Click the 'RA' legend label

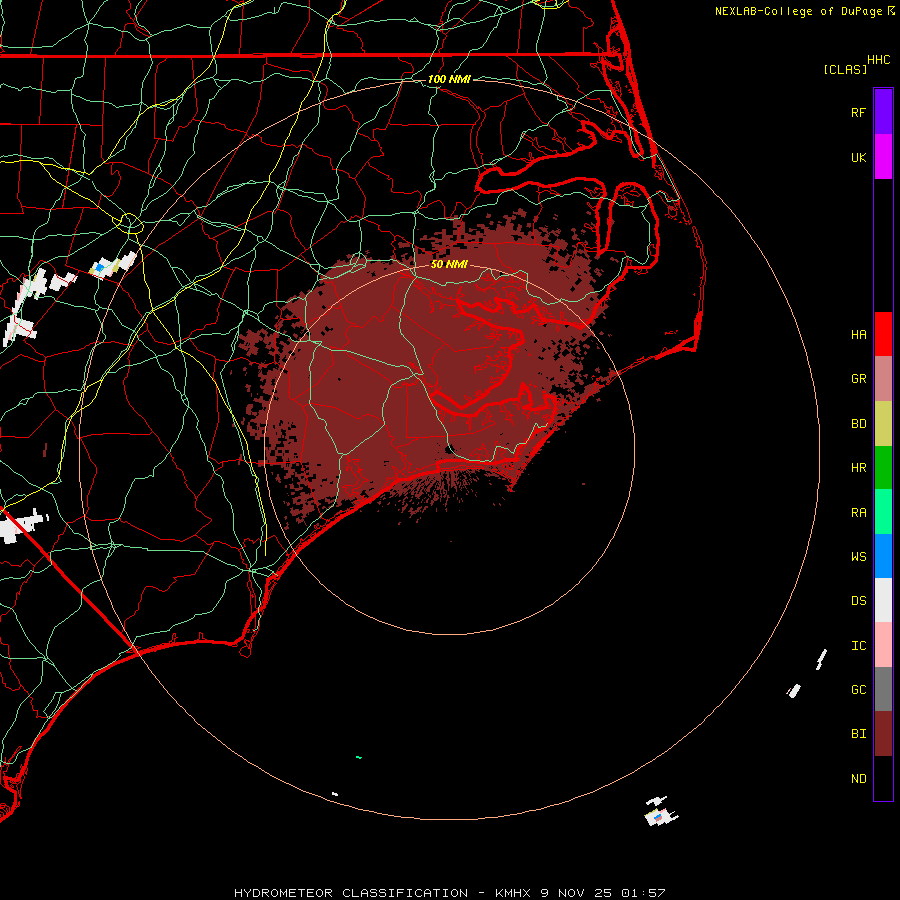coord(858,513)
